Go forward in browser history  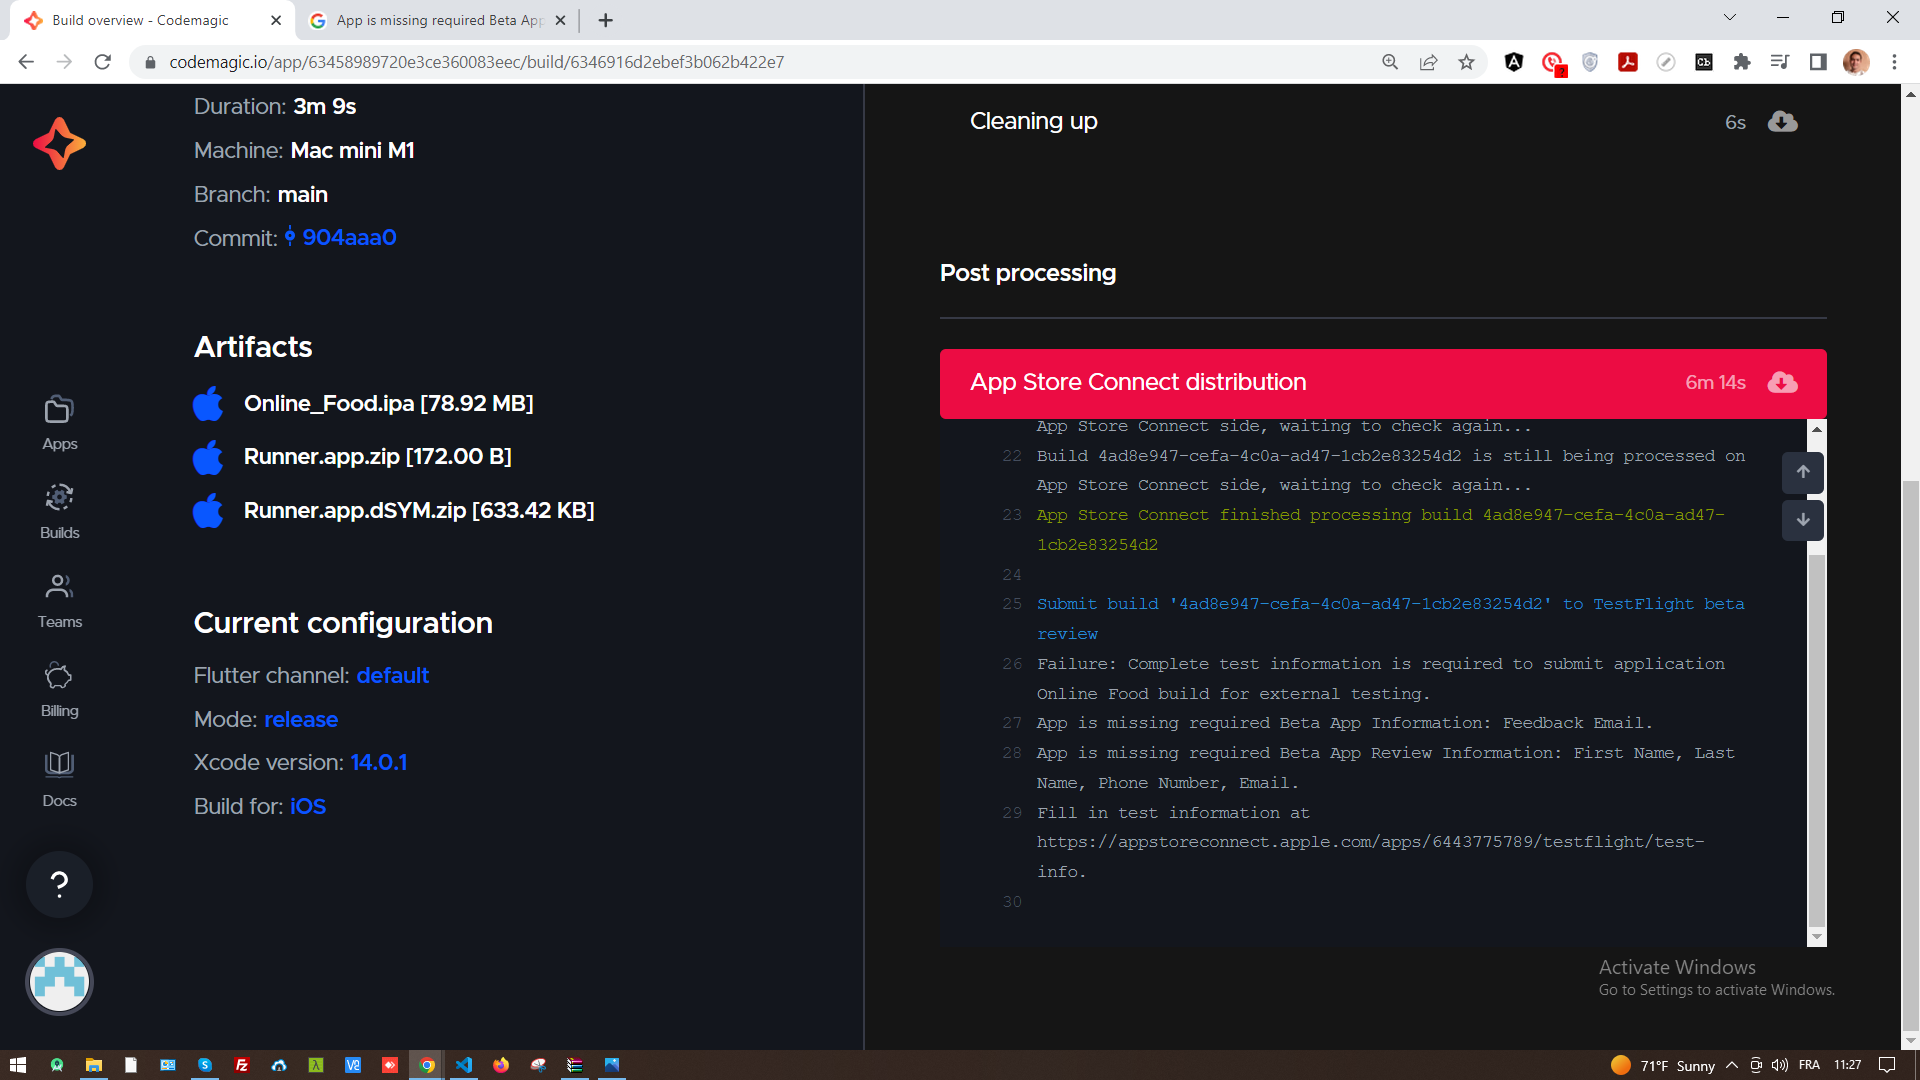point(64,62)
